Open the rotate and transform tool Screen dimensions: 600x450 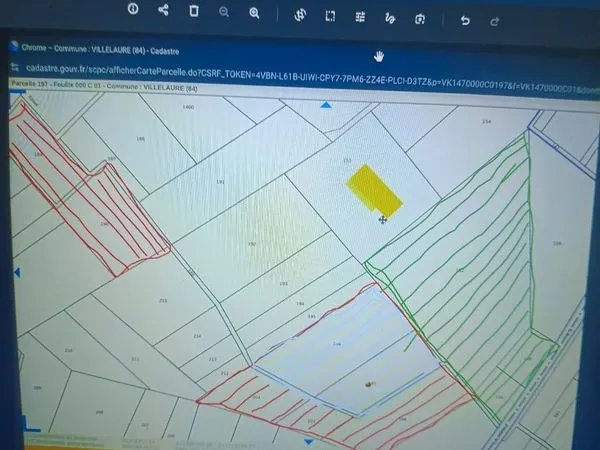click(x=300, y=15)
